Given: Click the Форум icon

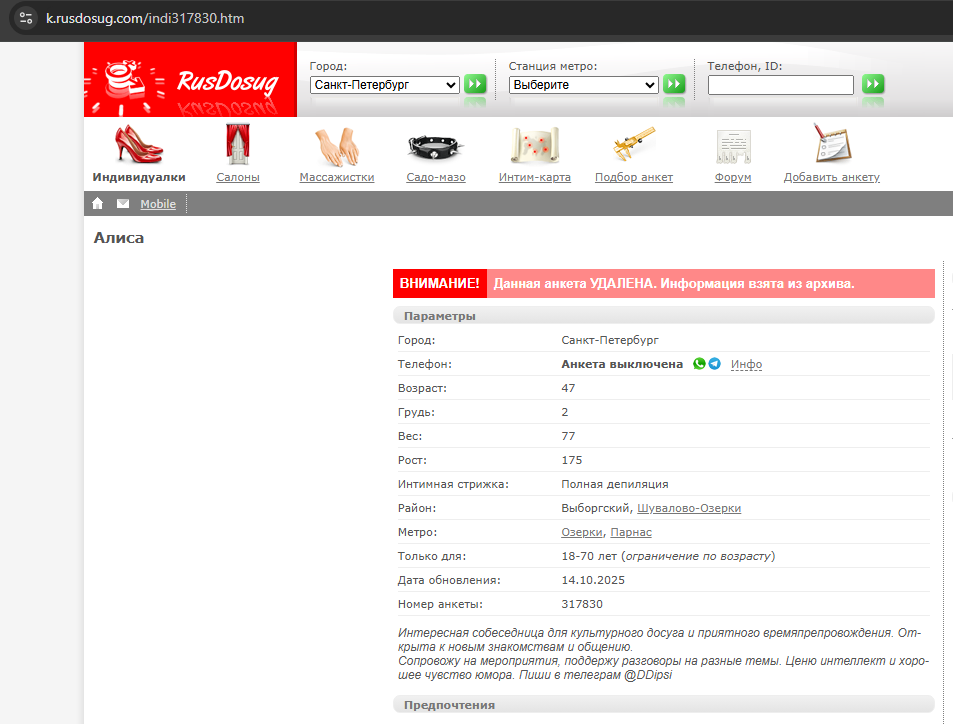Looking at the screenshot, I should pyautogui.click(x=733, y=146).
